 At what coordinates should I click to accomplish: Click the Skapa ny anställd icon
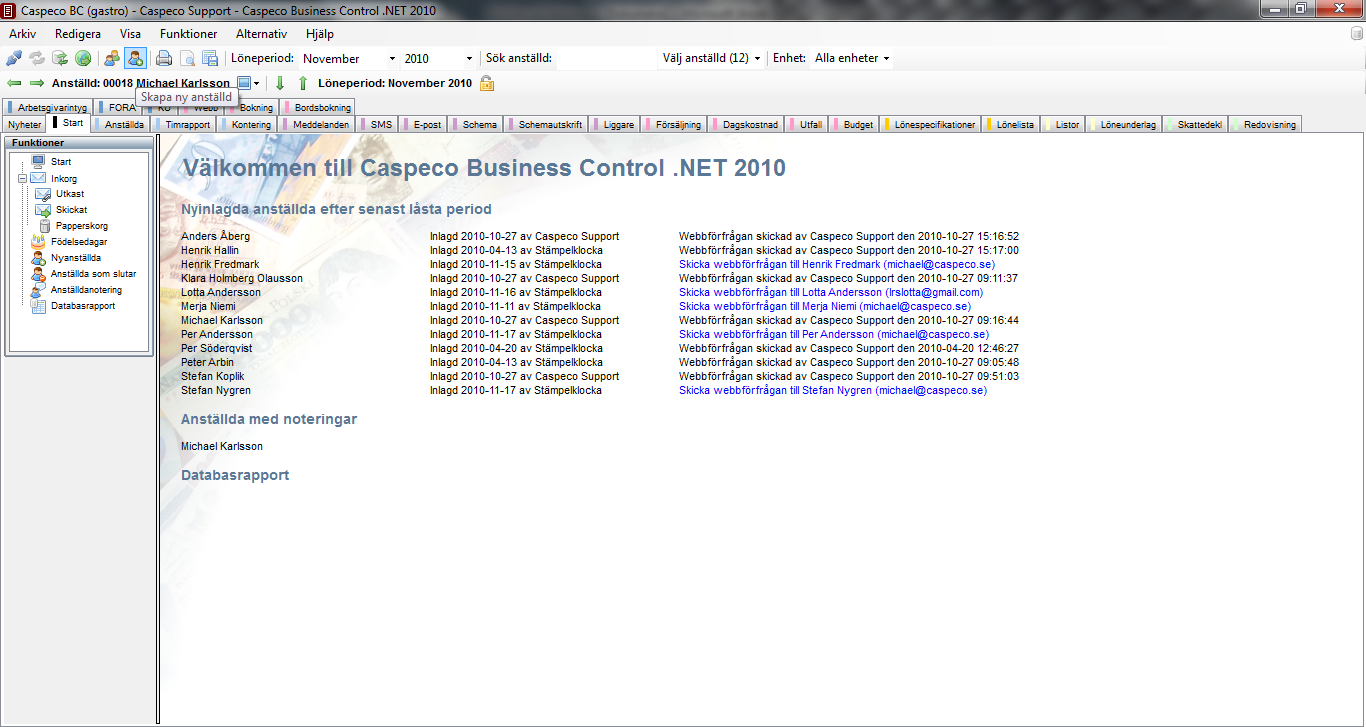point(135,58)
